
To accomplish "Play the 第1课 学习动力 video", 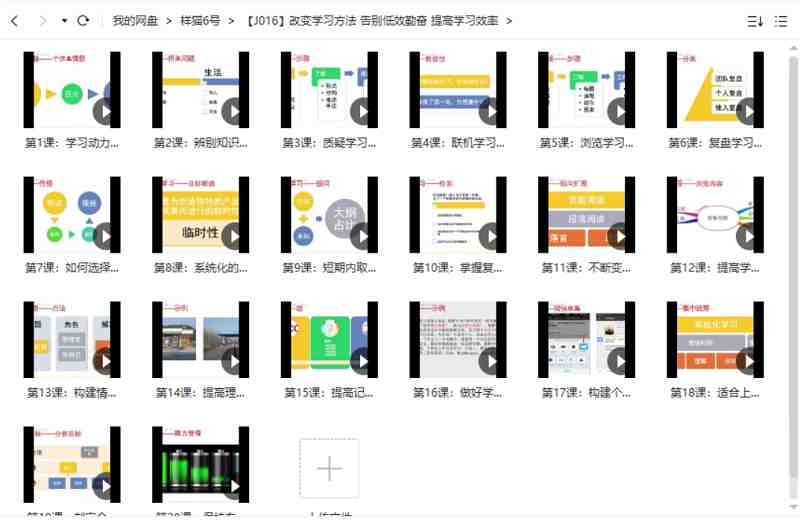I will coord(105,110).
